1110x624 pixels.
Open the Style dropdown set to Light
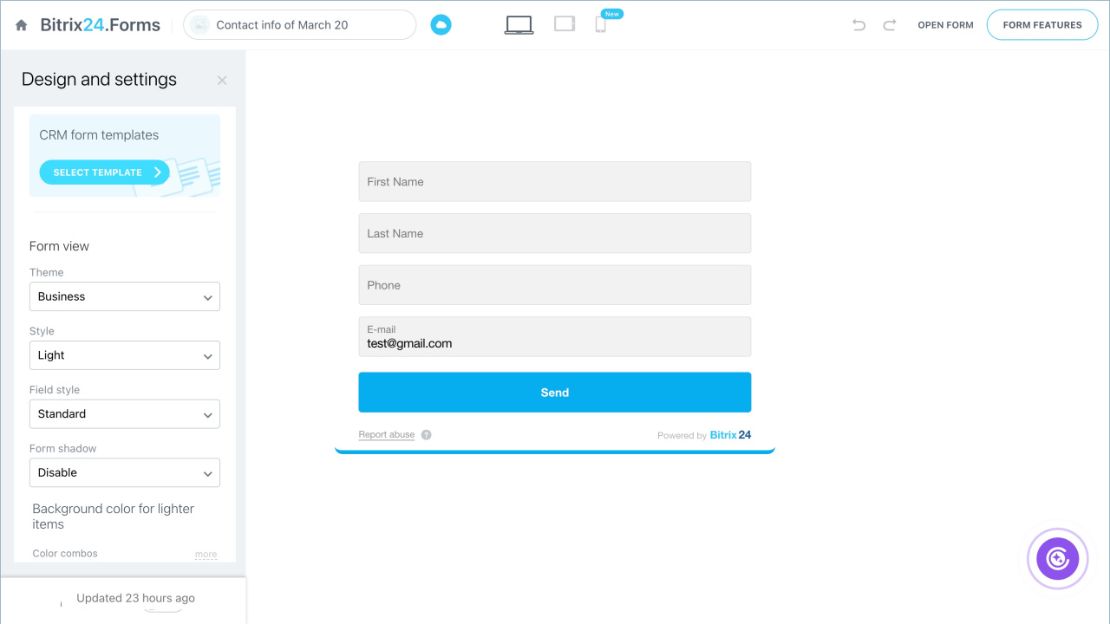[x=125, y=356]
